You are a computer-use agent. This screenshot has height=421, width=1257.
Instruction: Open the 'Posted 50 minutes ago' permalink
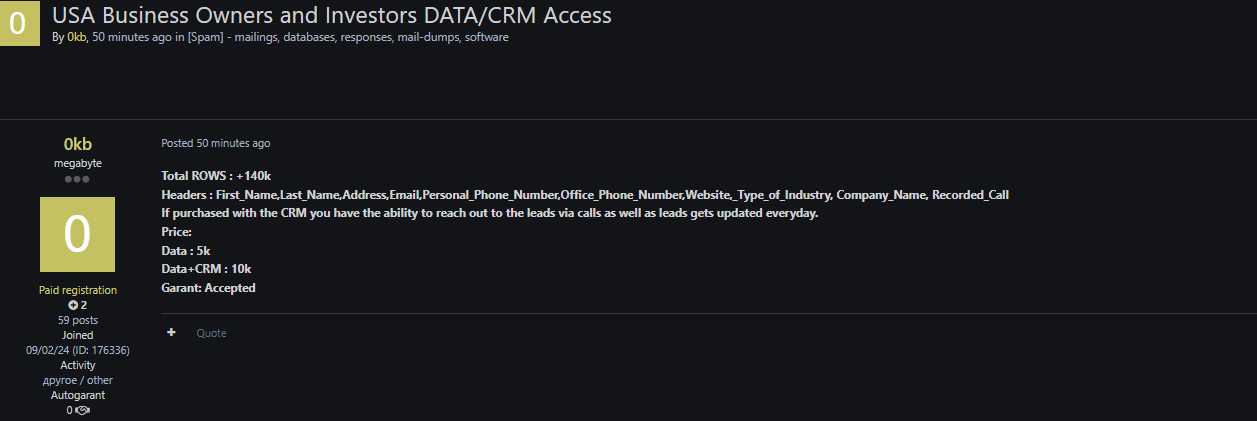click(x=215, y=143)
